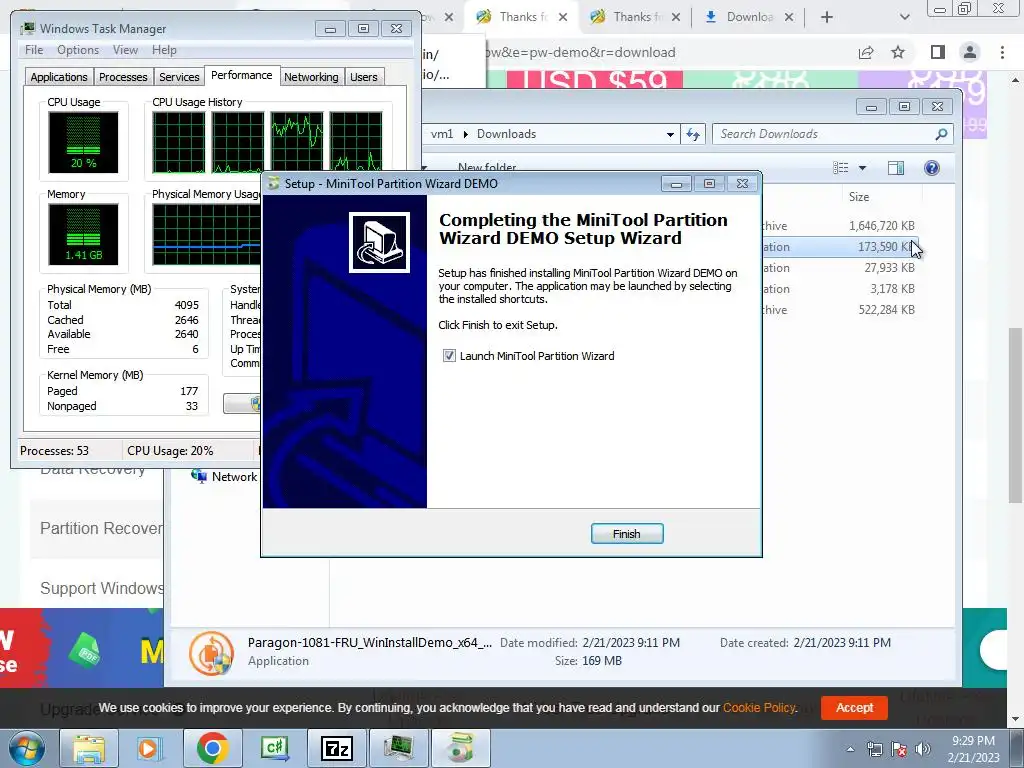This screenshot has height=768, width=1024.
Task: Open a new Chrome tab with plus button
Action: 827,17
